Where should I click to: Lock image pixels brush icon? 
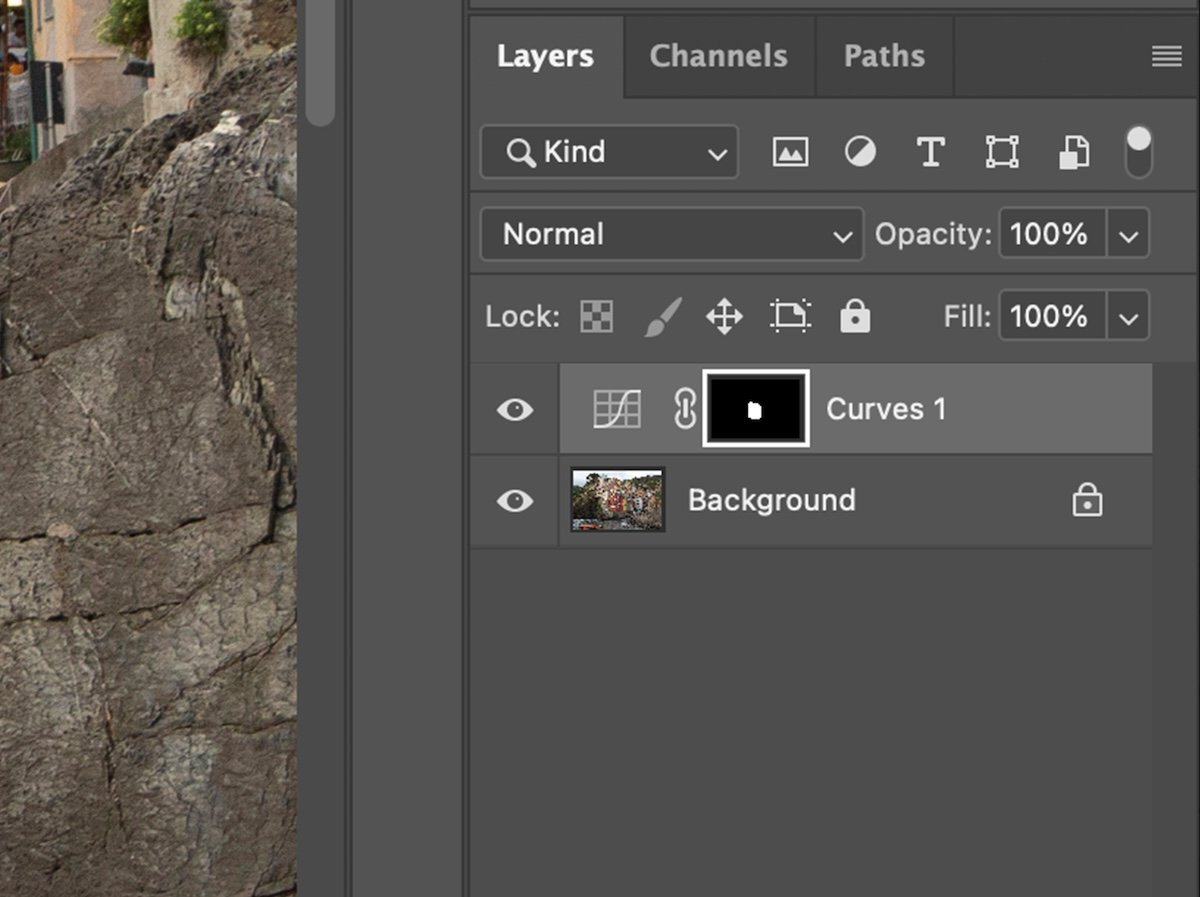click(661, 317)
